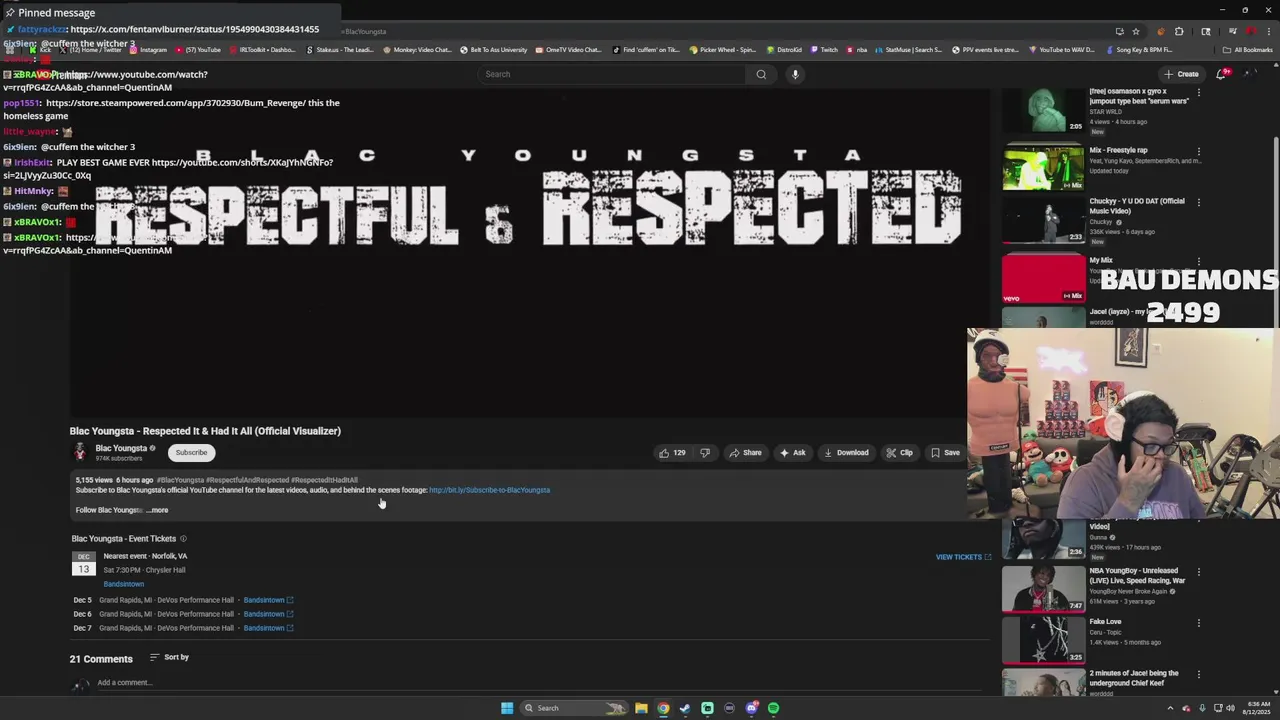Open Blac Youngsta channel avatar
1280x720 pixels.
80,452
